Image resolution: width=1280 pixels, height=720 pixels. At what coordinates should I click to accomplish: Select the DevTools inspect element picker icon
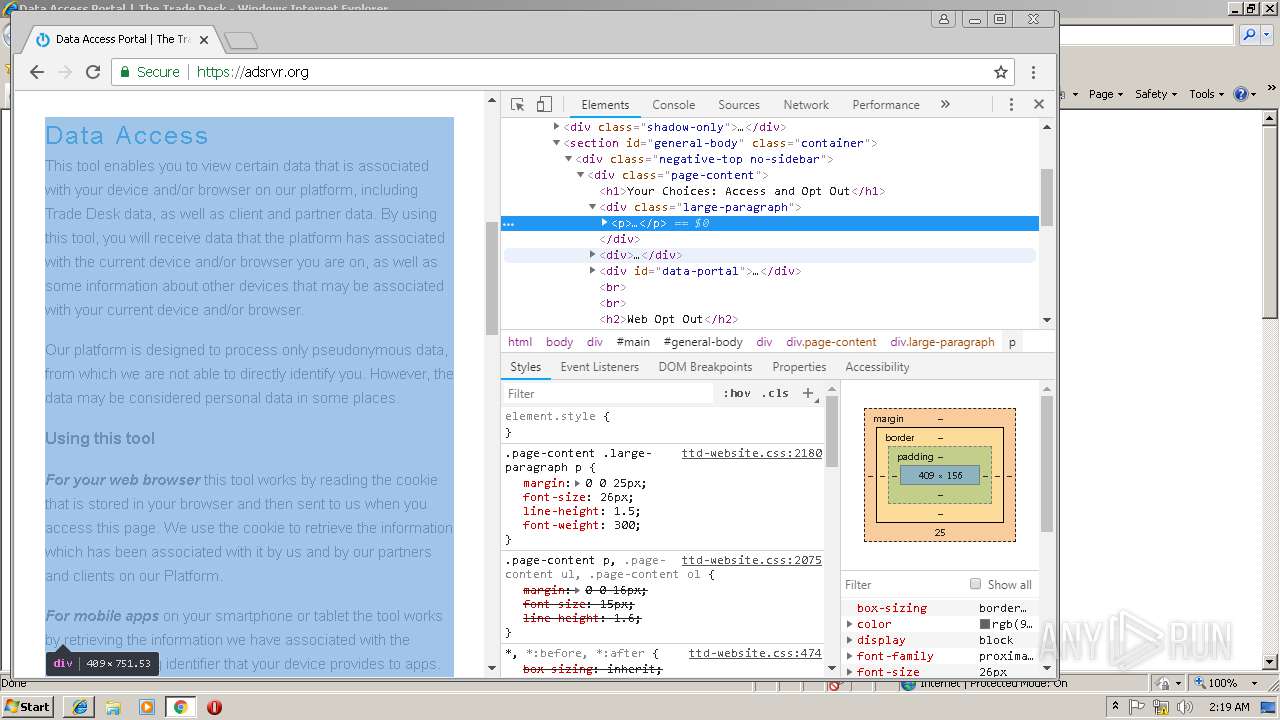click(517, 104)
